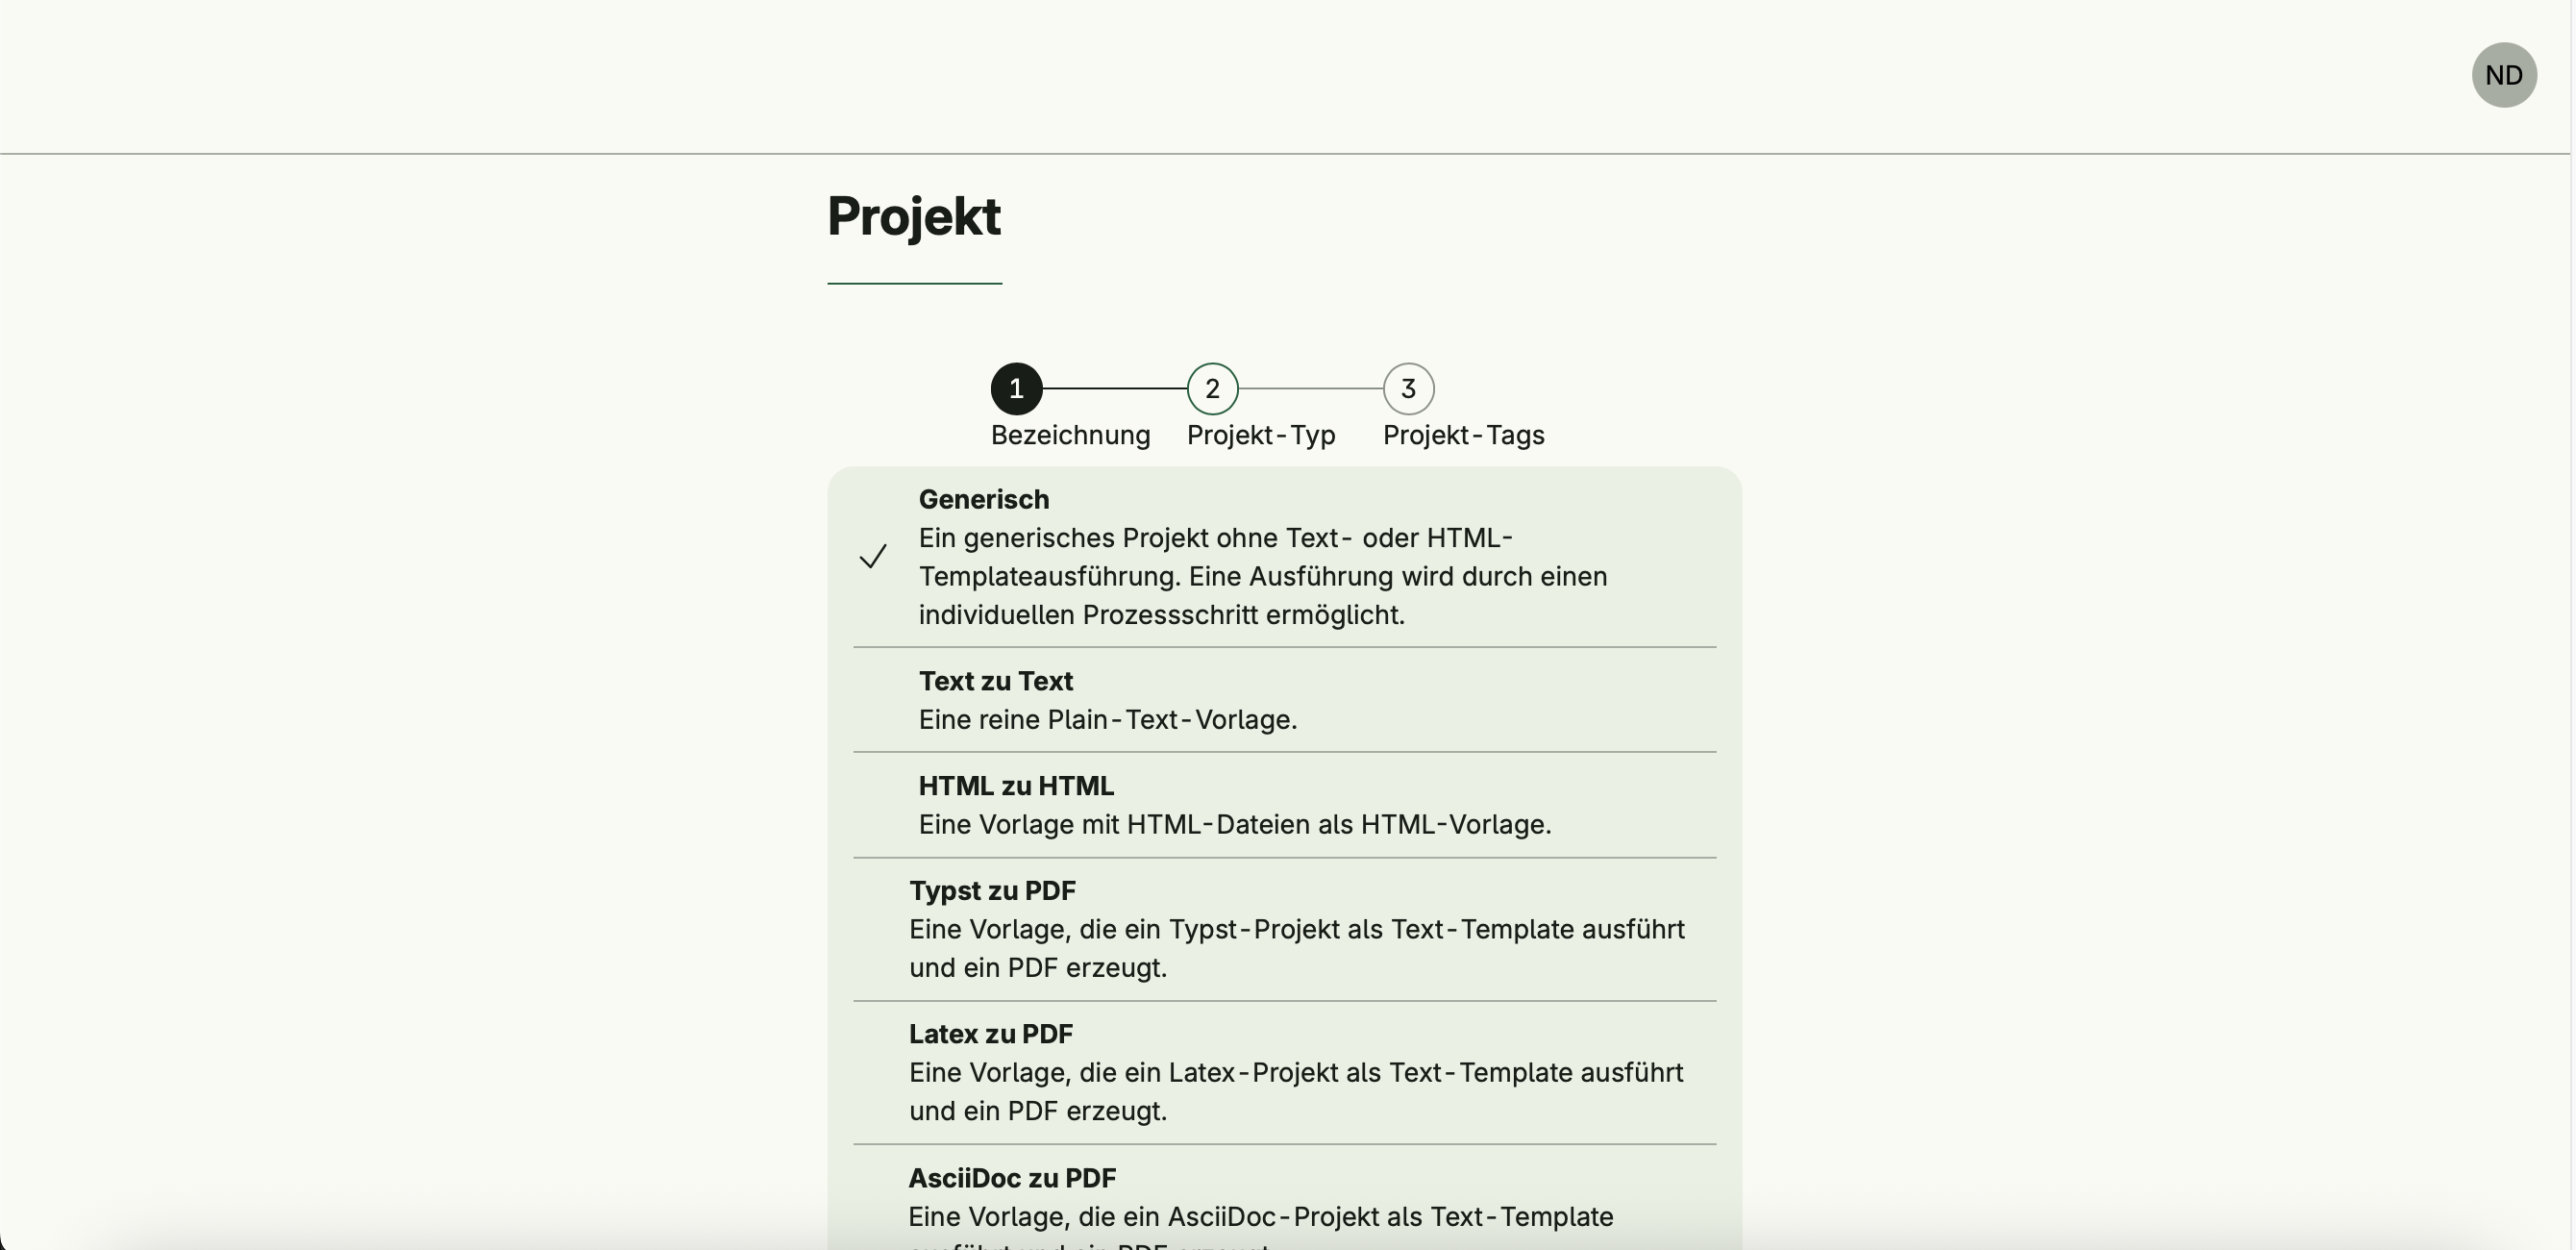Choose the Latex zu PDF option
The width and height of the screenshot is (2576, 1250).
point(990,1034)
